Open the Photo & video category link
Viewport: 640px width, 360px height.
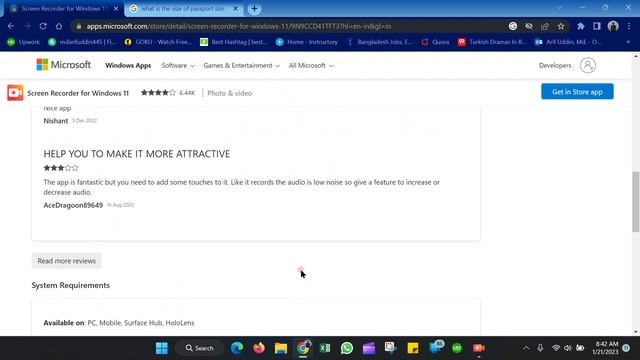[x=229, y=93]
